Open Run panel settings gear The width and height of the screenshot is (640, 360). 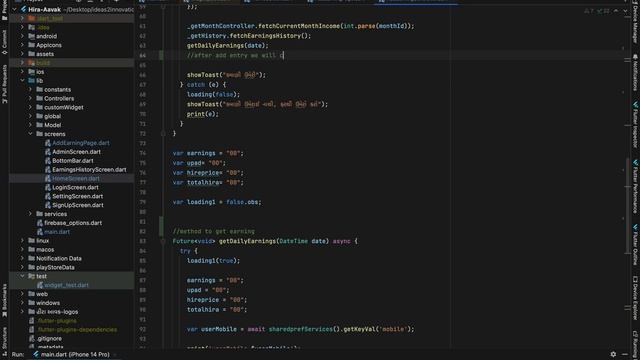(x=613, y=354)
